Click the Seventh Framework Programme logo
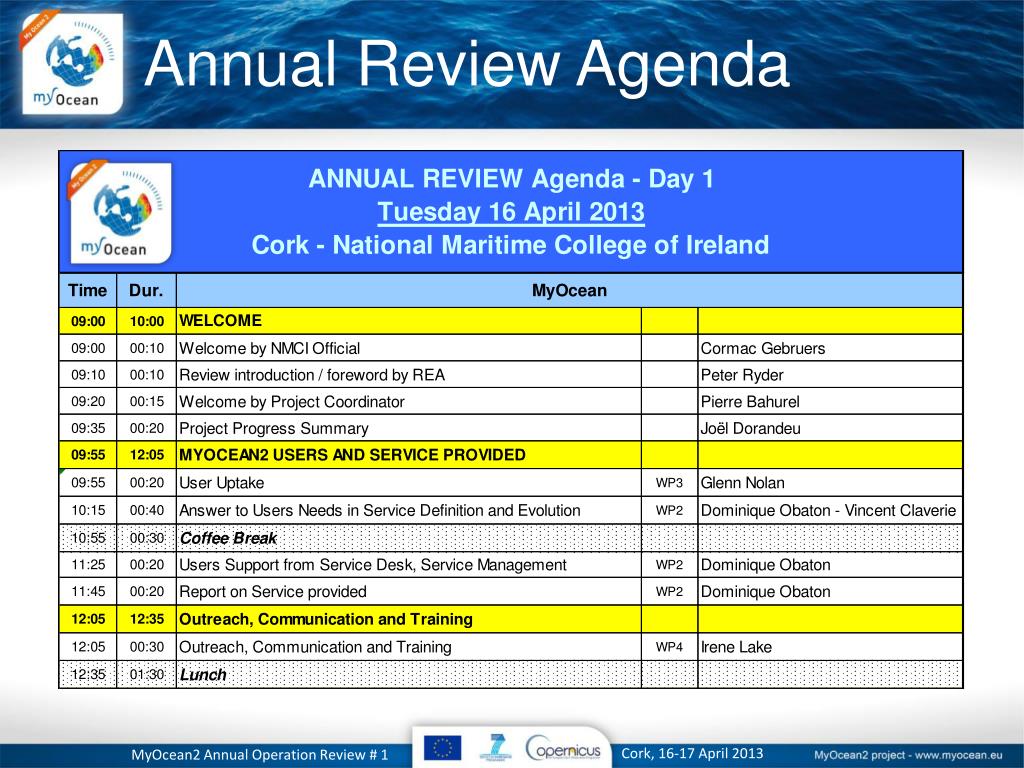Image resolution: width=1024 pixels, height=768 pixels. click(x=496, y=747)
